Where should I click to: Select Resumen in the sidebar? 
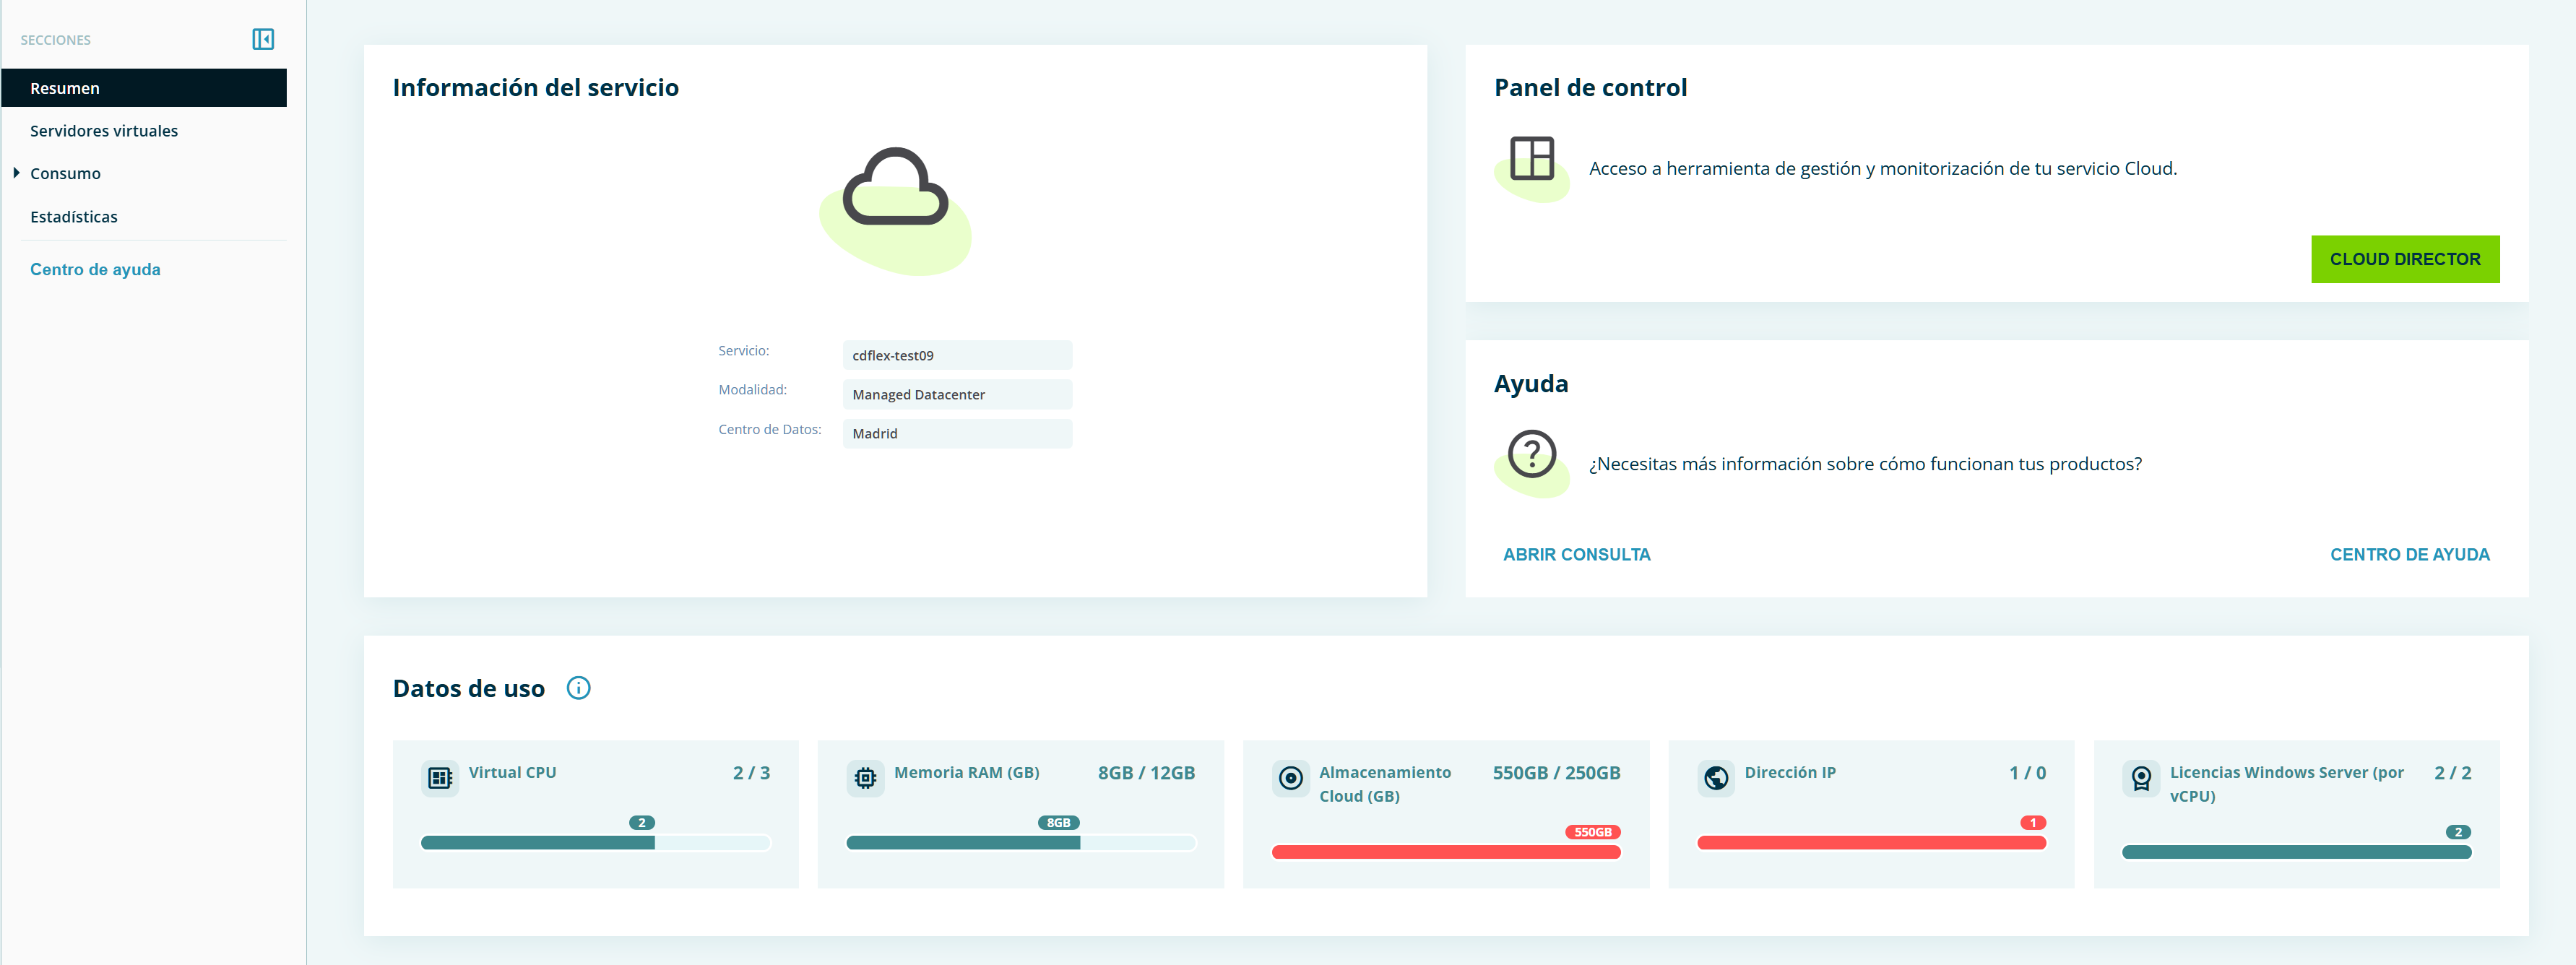(x=64, y=88)
